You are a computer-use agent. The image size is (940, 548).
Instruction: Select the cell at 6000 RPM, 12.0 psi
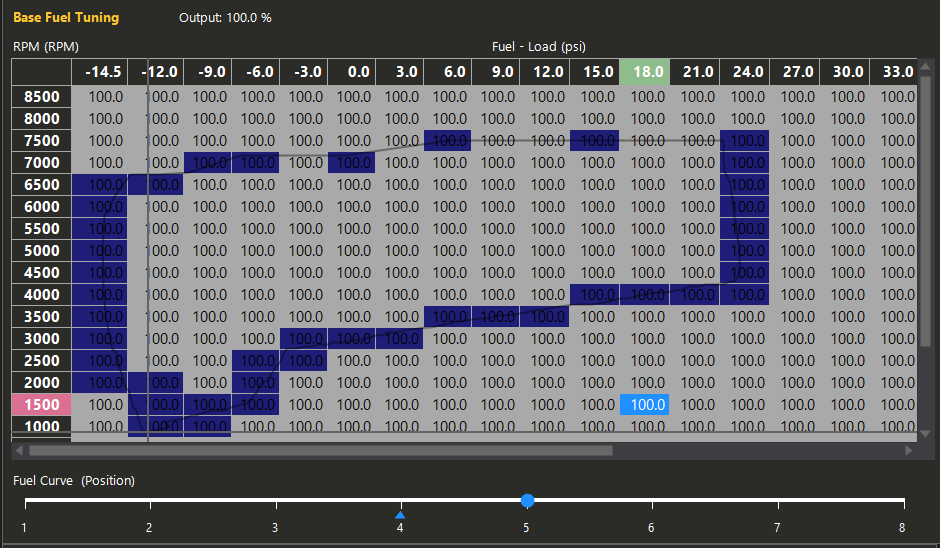[544, 207]
